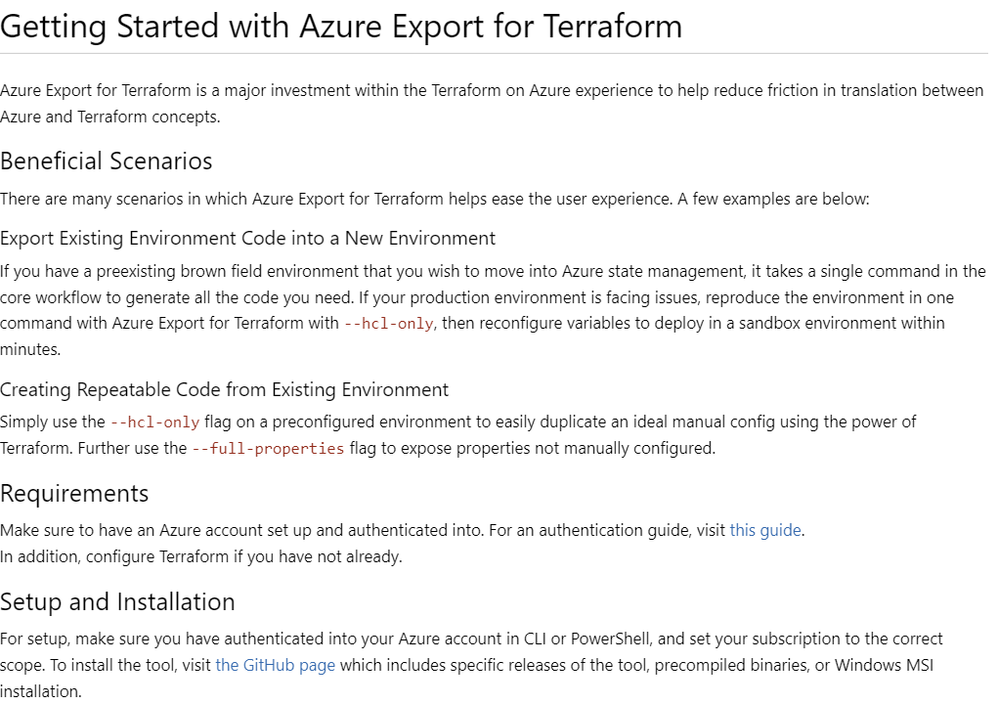Click the "Beneficial Scenarios" heading

[106, 161]
